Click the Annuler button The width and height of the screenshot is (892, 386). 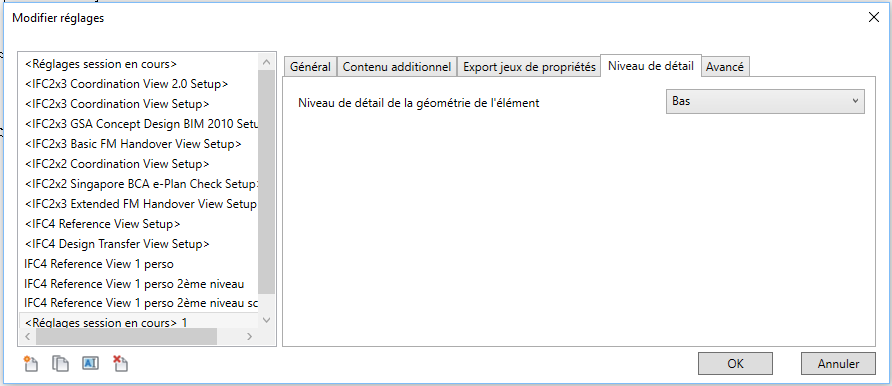[839, 363]
